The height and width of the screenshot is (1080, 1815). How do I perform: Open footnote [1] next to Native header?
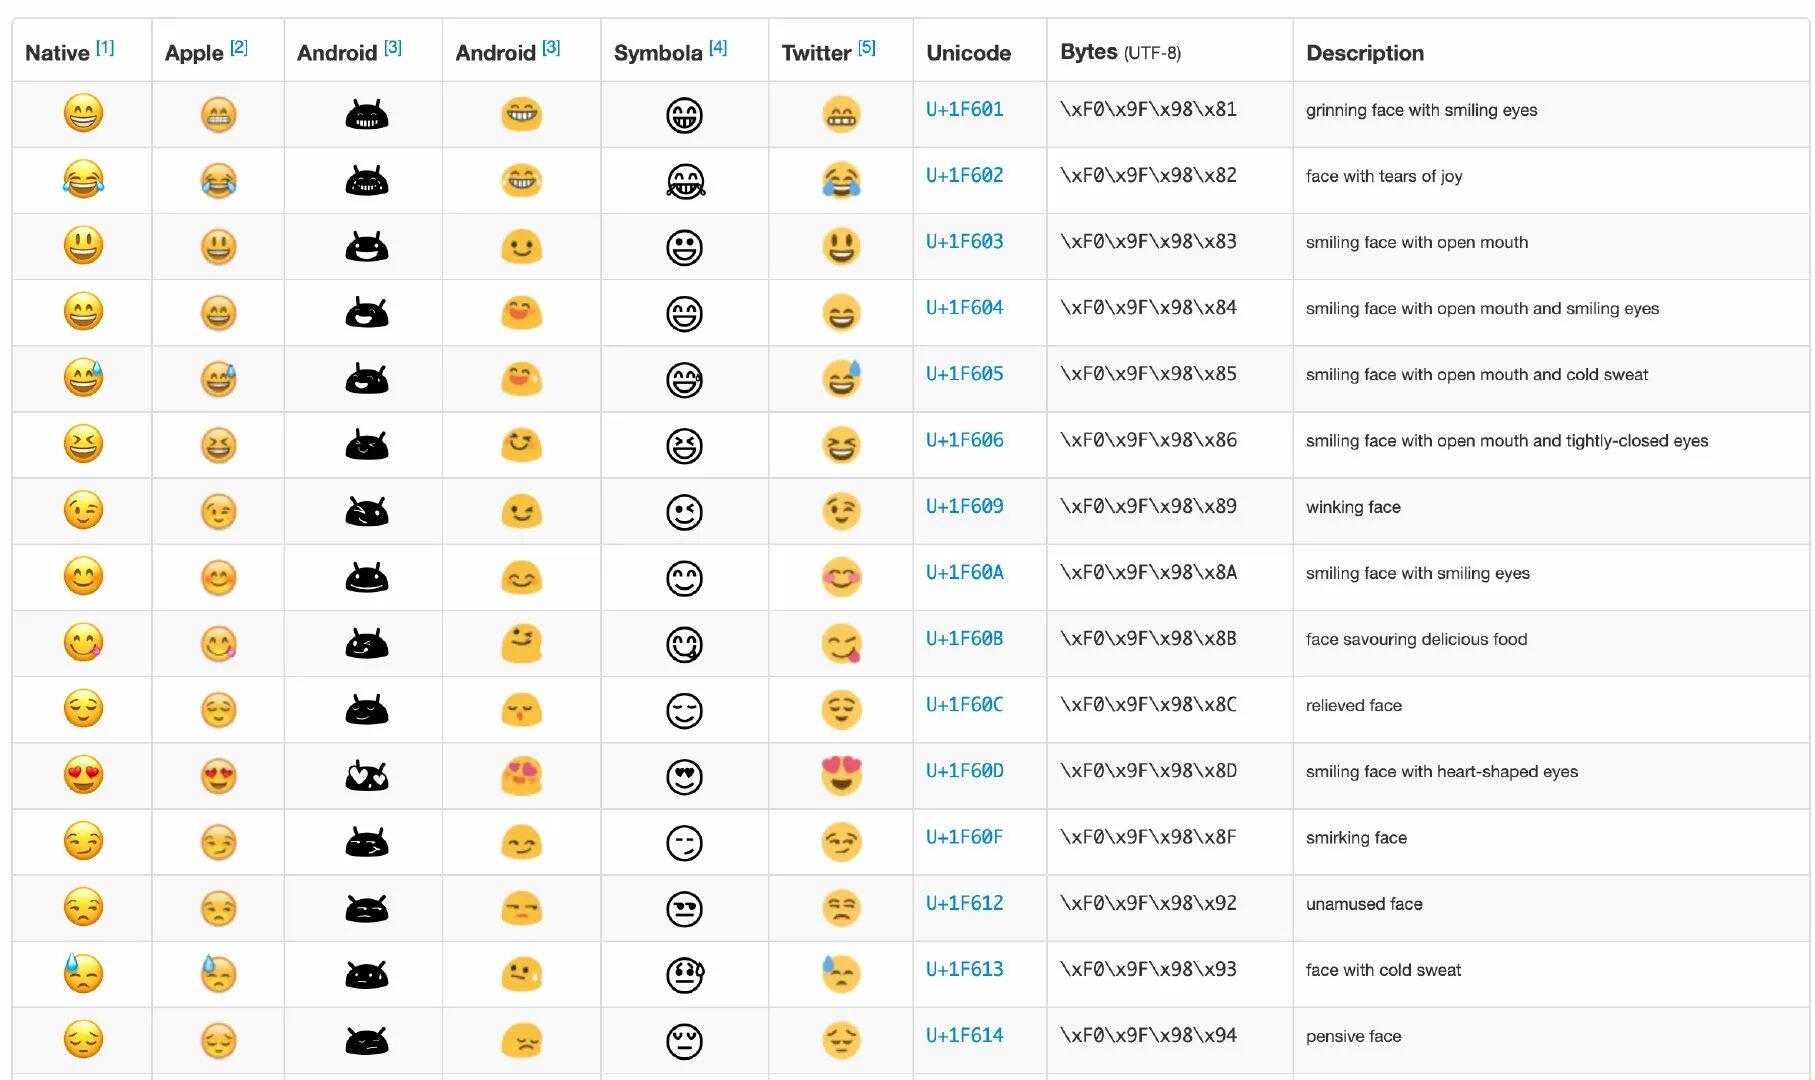tap(105, 47)
